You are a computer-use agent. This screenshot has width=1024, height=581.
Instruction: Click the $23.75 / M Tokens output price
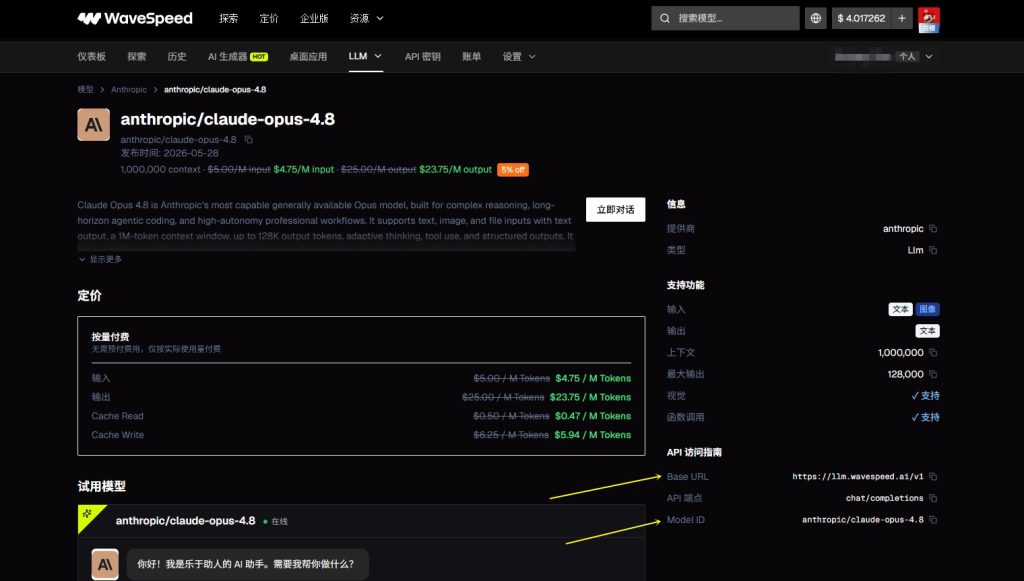590,397
